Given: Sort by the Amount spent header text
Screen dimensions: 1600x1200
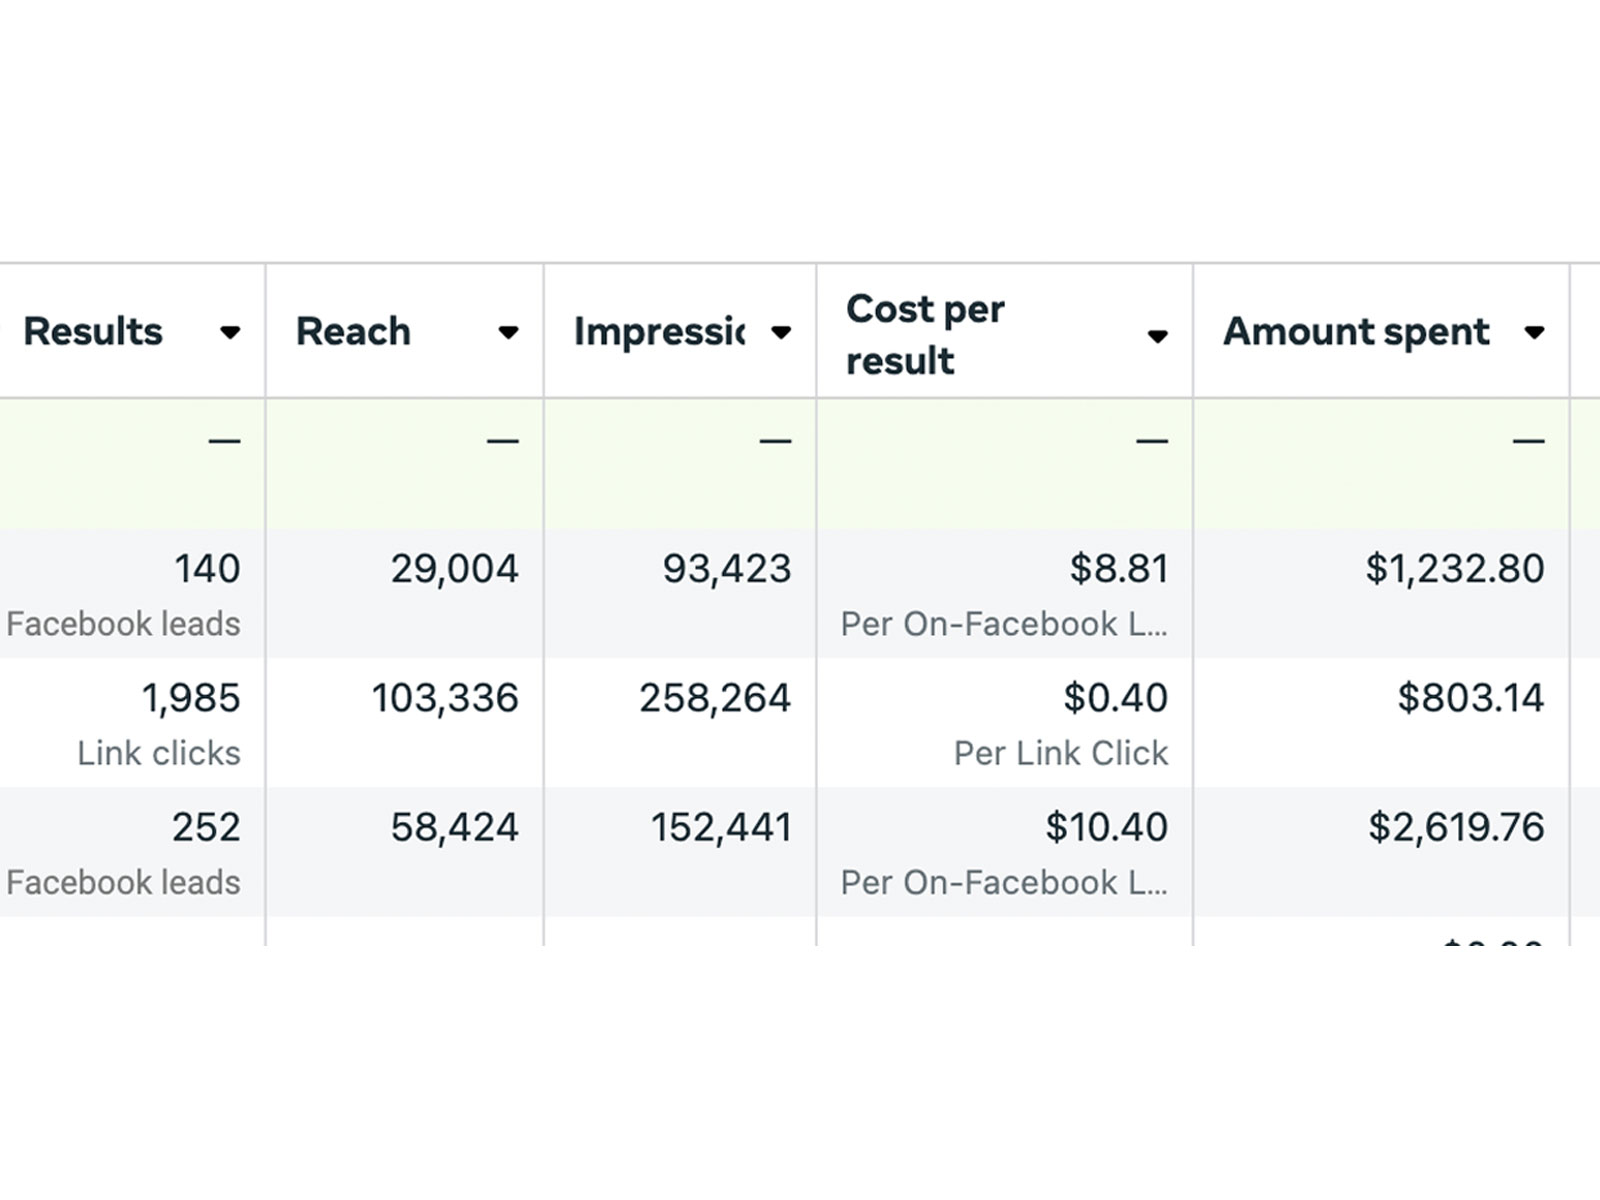Looking at the screenshot, I should [x=1356, y=332].
